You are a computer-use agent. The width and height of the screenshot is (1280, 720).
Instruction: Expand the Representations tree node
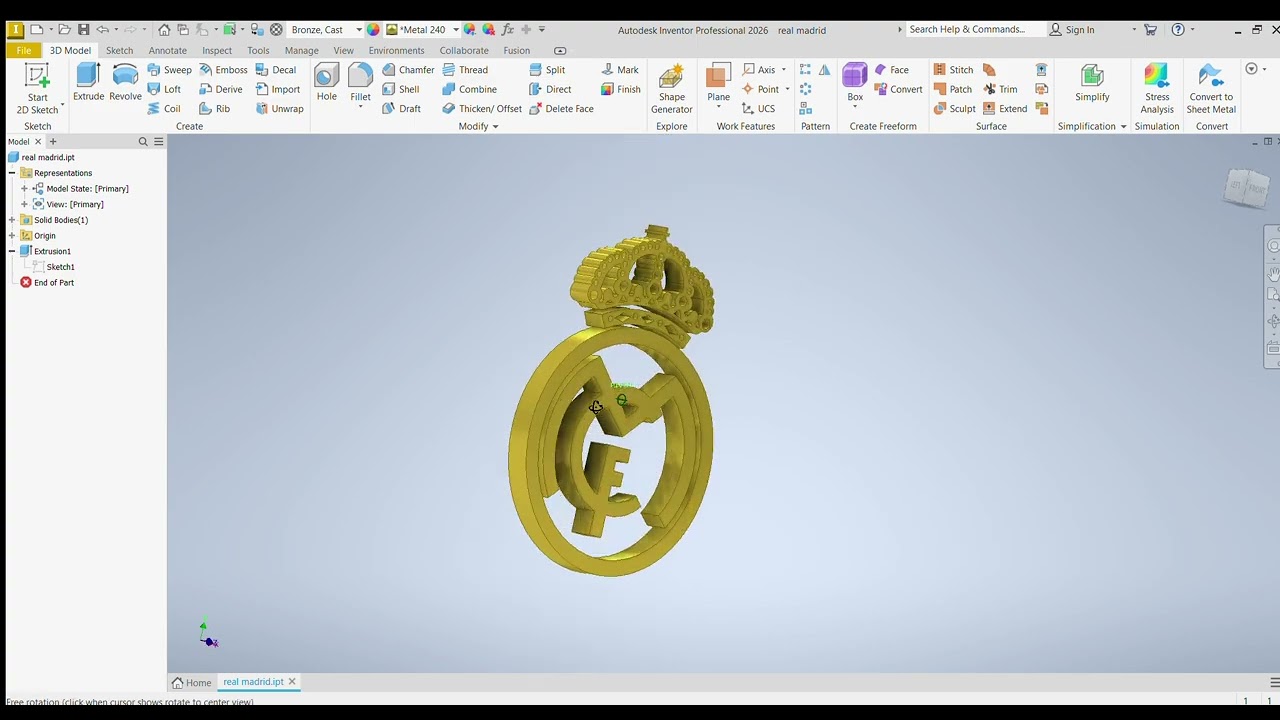(x=12, y=173)
